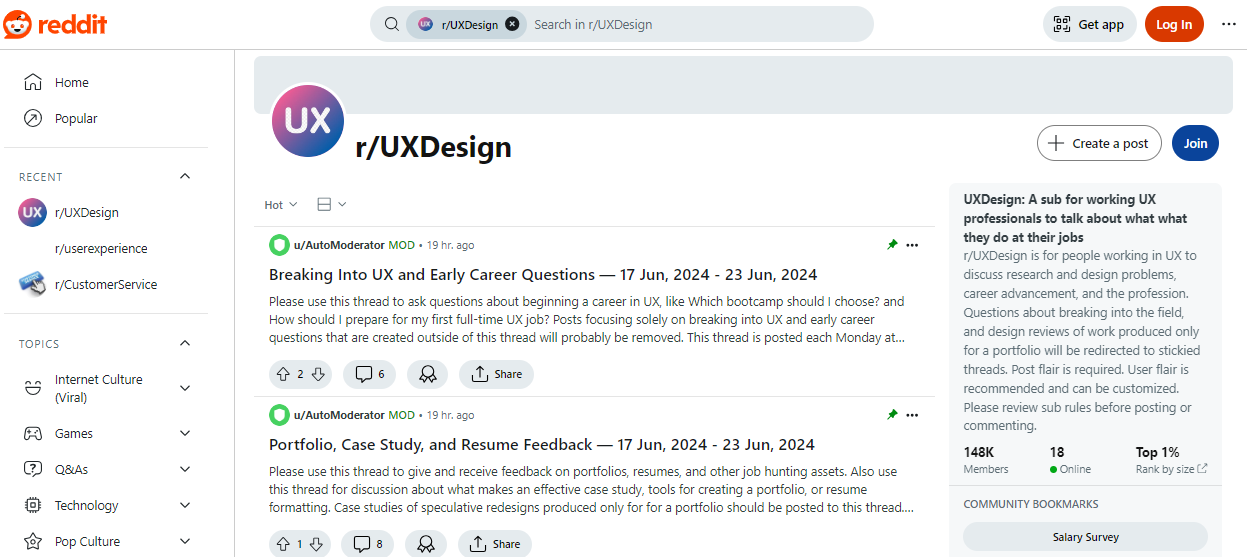Viewport: 1253px width, 557px height.
Task: Remove r/UXDesign search filter chip
Action: (x=512, y=24)
